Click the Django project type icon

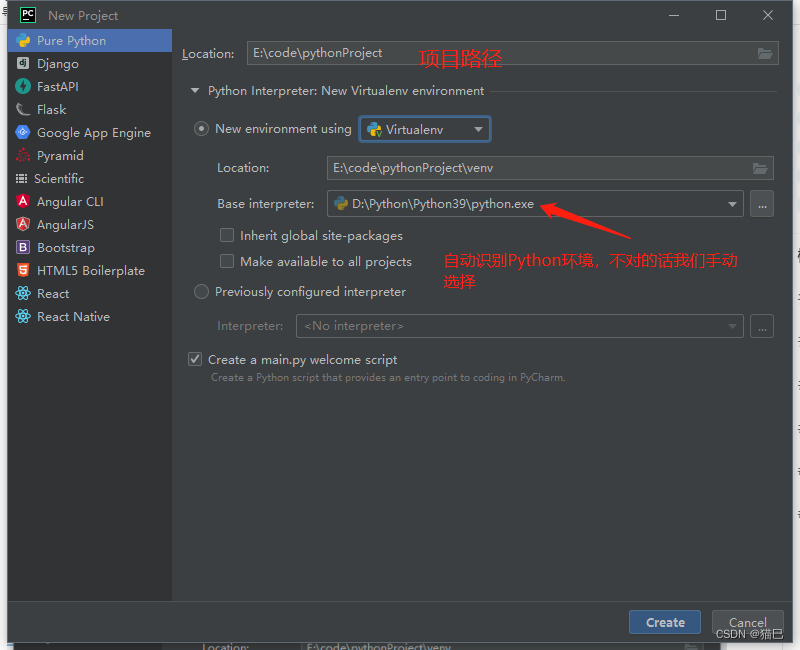pyautogui.click(x=23, y=63)
